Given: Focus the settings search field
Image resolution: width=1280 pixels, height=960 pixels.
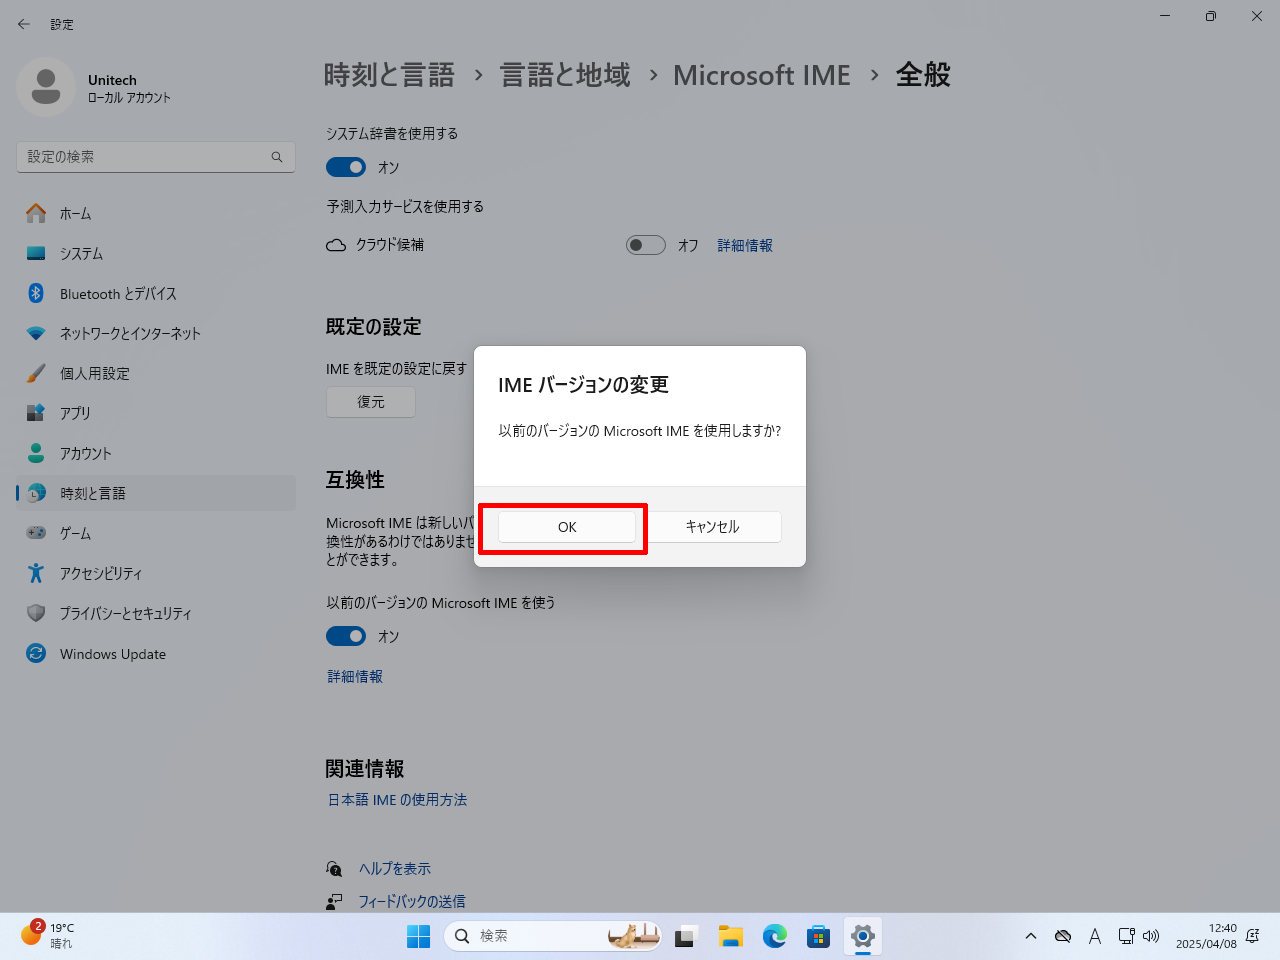Looking at the screenshot, I should (x=156, y=157).
